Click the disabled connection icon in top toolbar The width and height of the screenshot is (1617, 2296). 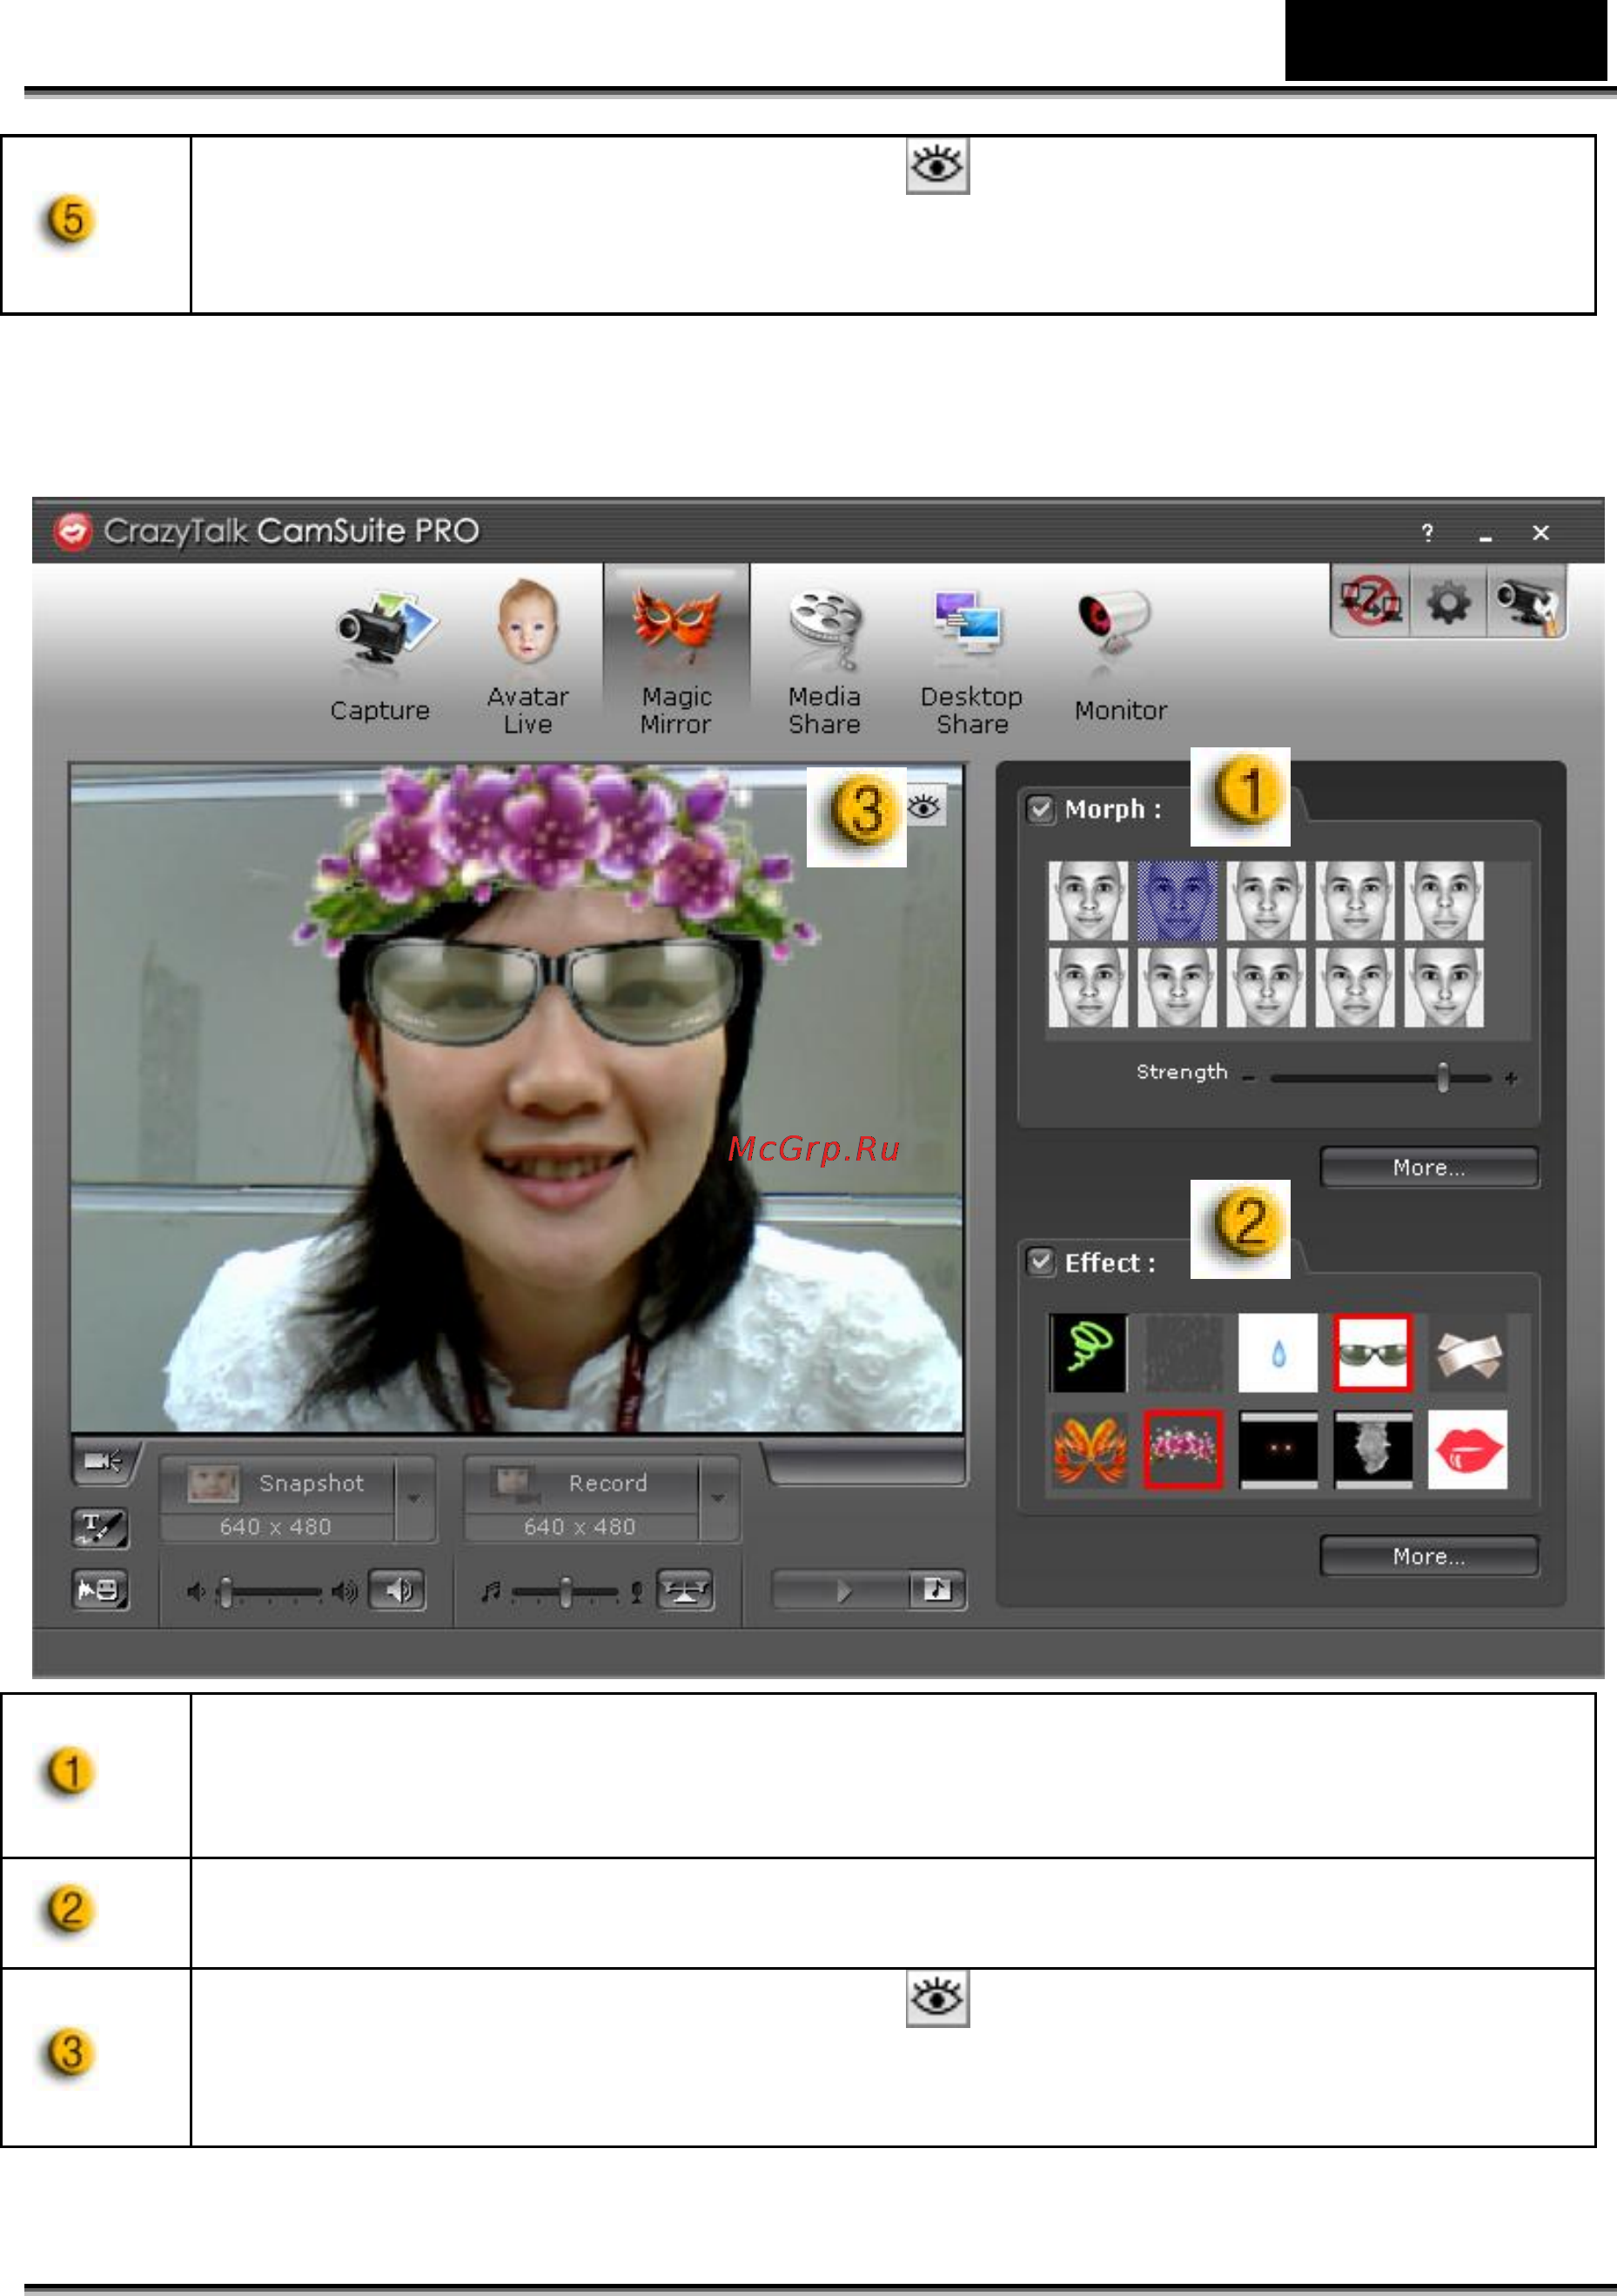(x=1370, y=601)
